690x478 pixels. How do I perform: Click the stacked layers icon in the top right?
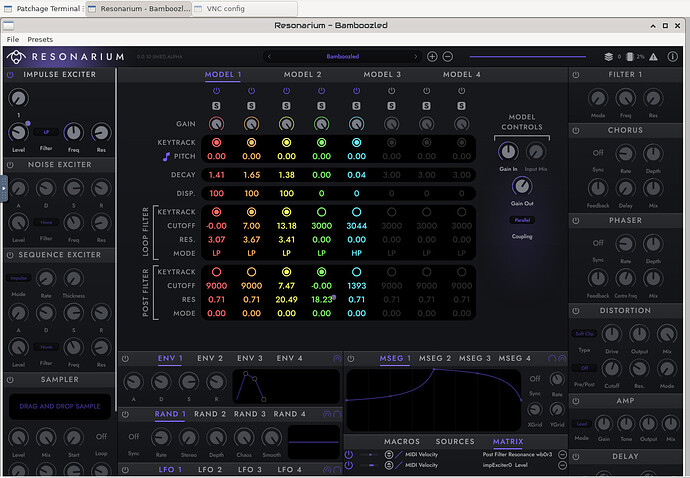point(608,57)
